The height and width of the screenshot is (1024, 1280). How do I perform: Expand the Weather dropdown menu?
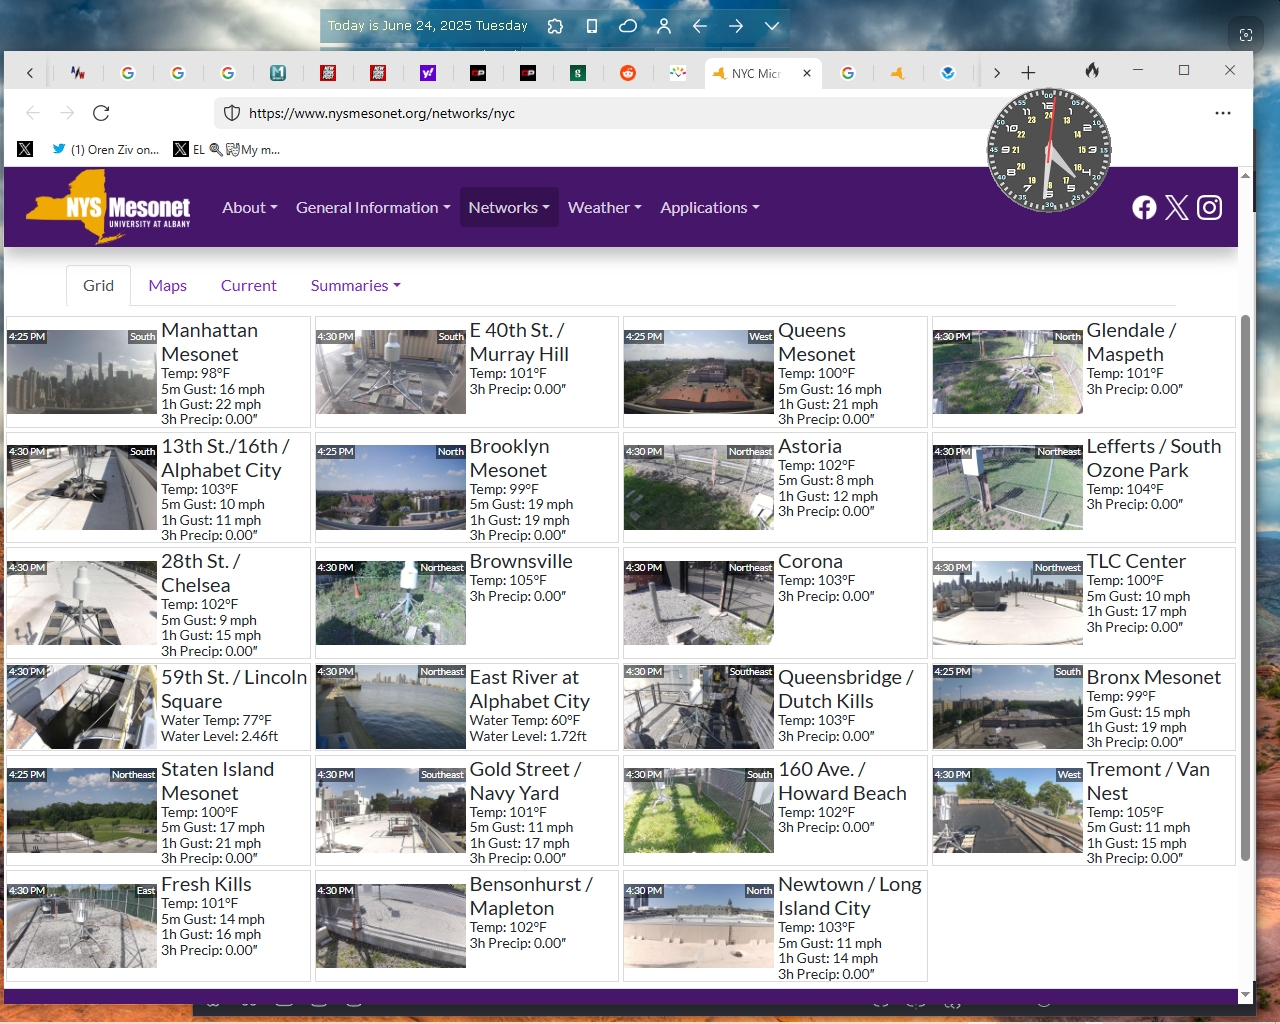click(604, 207)
